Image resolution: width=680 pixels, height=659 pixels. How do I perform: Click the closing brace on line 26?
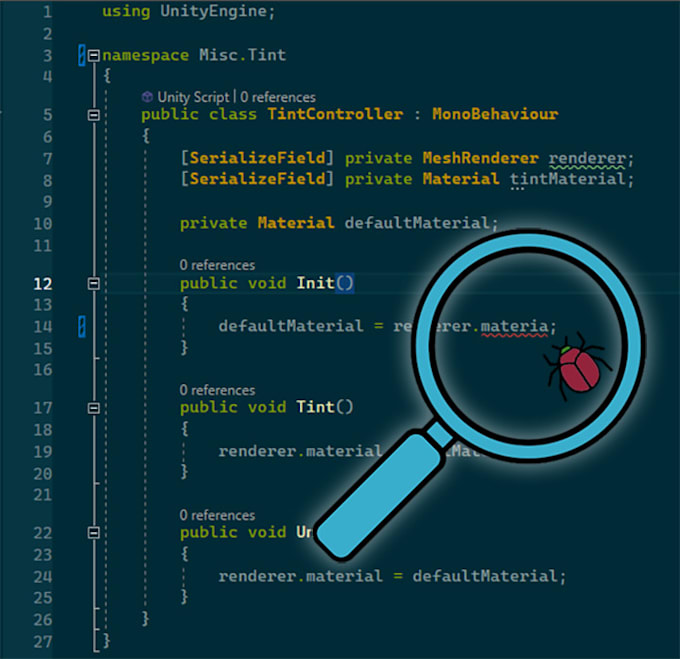tap(146, 619)
